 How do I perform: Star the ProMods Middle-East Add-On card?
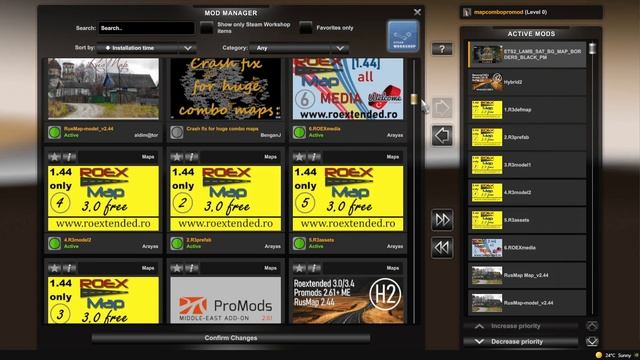tap(177, 268)
